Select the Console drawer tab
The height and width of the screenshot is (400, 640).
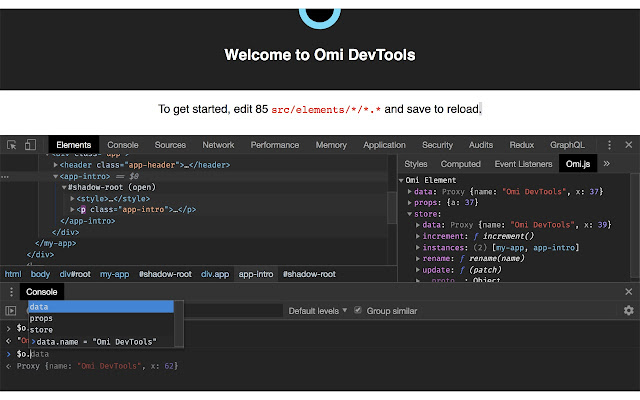click(x=42, y=292)
